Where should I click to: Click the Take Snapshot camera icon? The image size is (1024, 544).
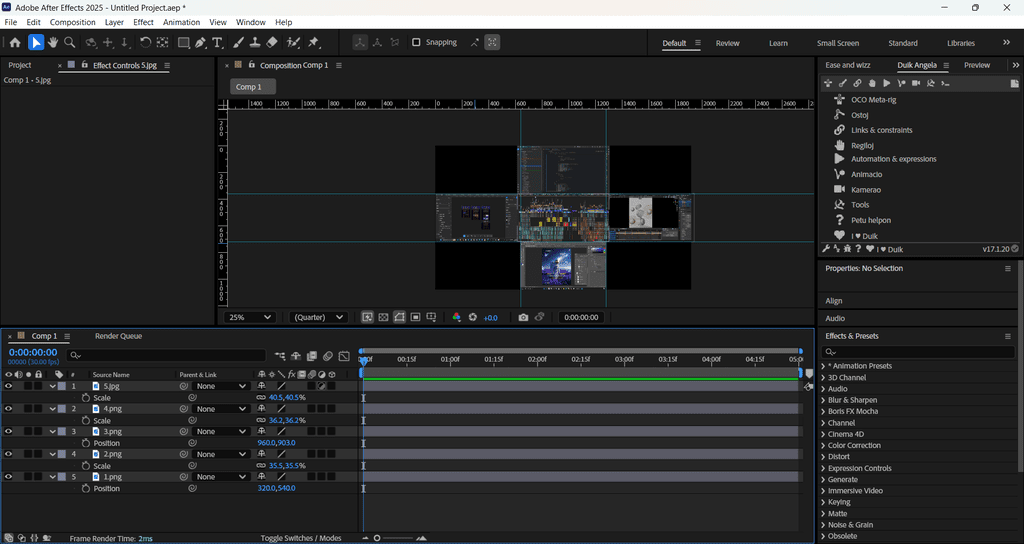pyautogui.click(x=523, y=317)
